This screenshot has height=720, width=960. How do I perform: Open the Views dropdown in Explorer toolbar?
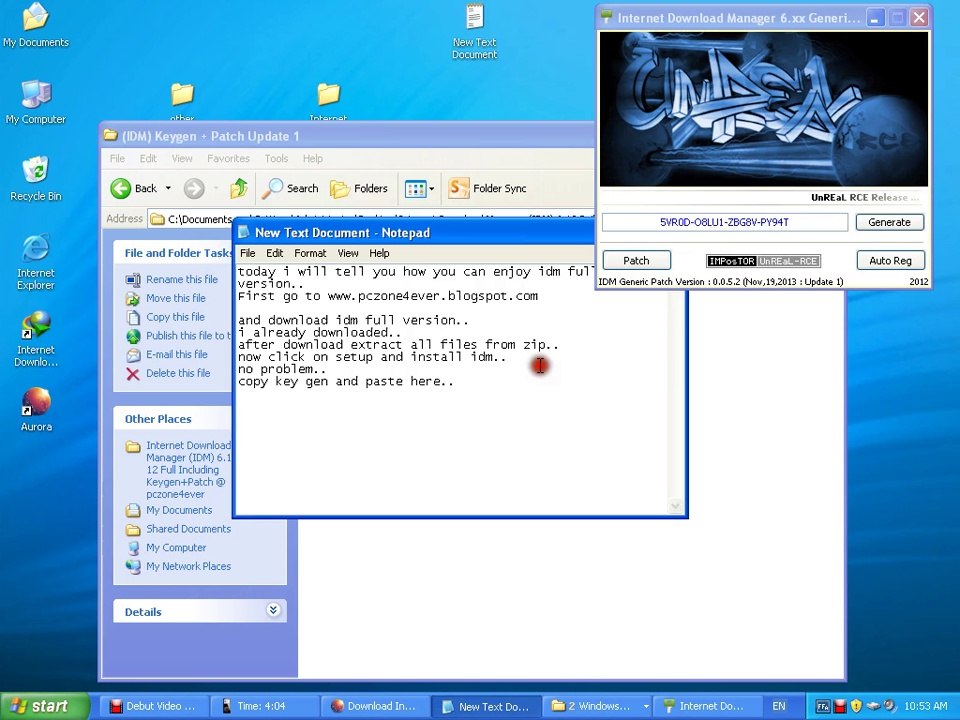point(419,188)
